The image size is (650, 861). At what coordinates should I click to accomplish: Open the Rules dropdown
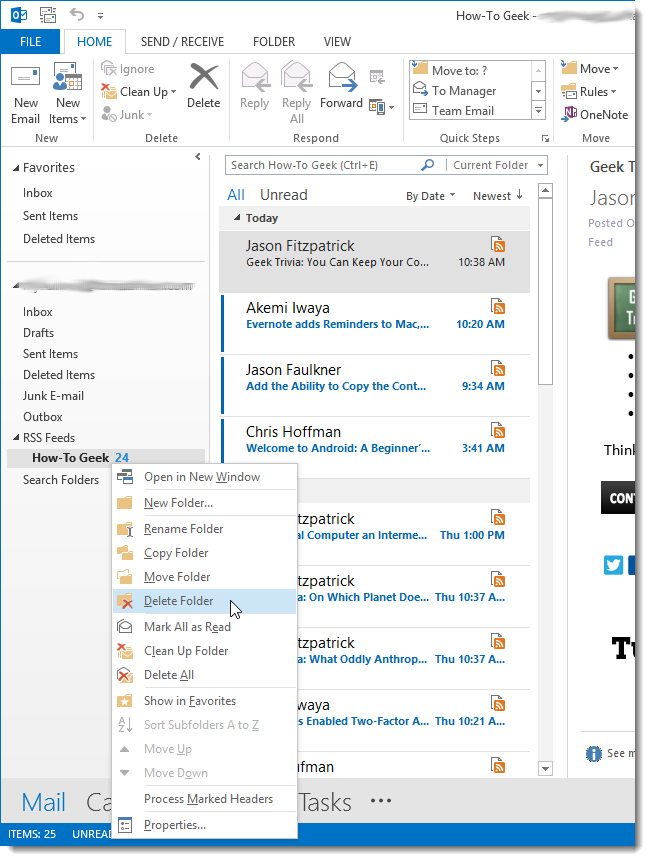(x=613, y=92)
